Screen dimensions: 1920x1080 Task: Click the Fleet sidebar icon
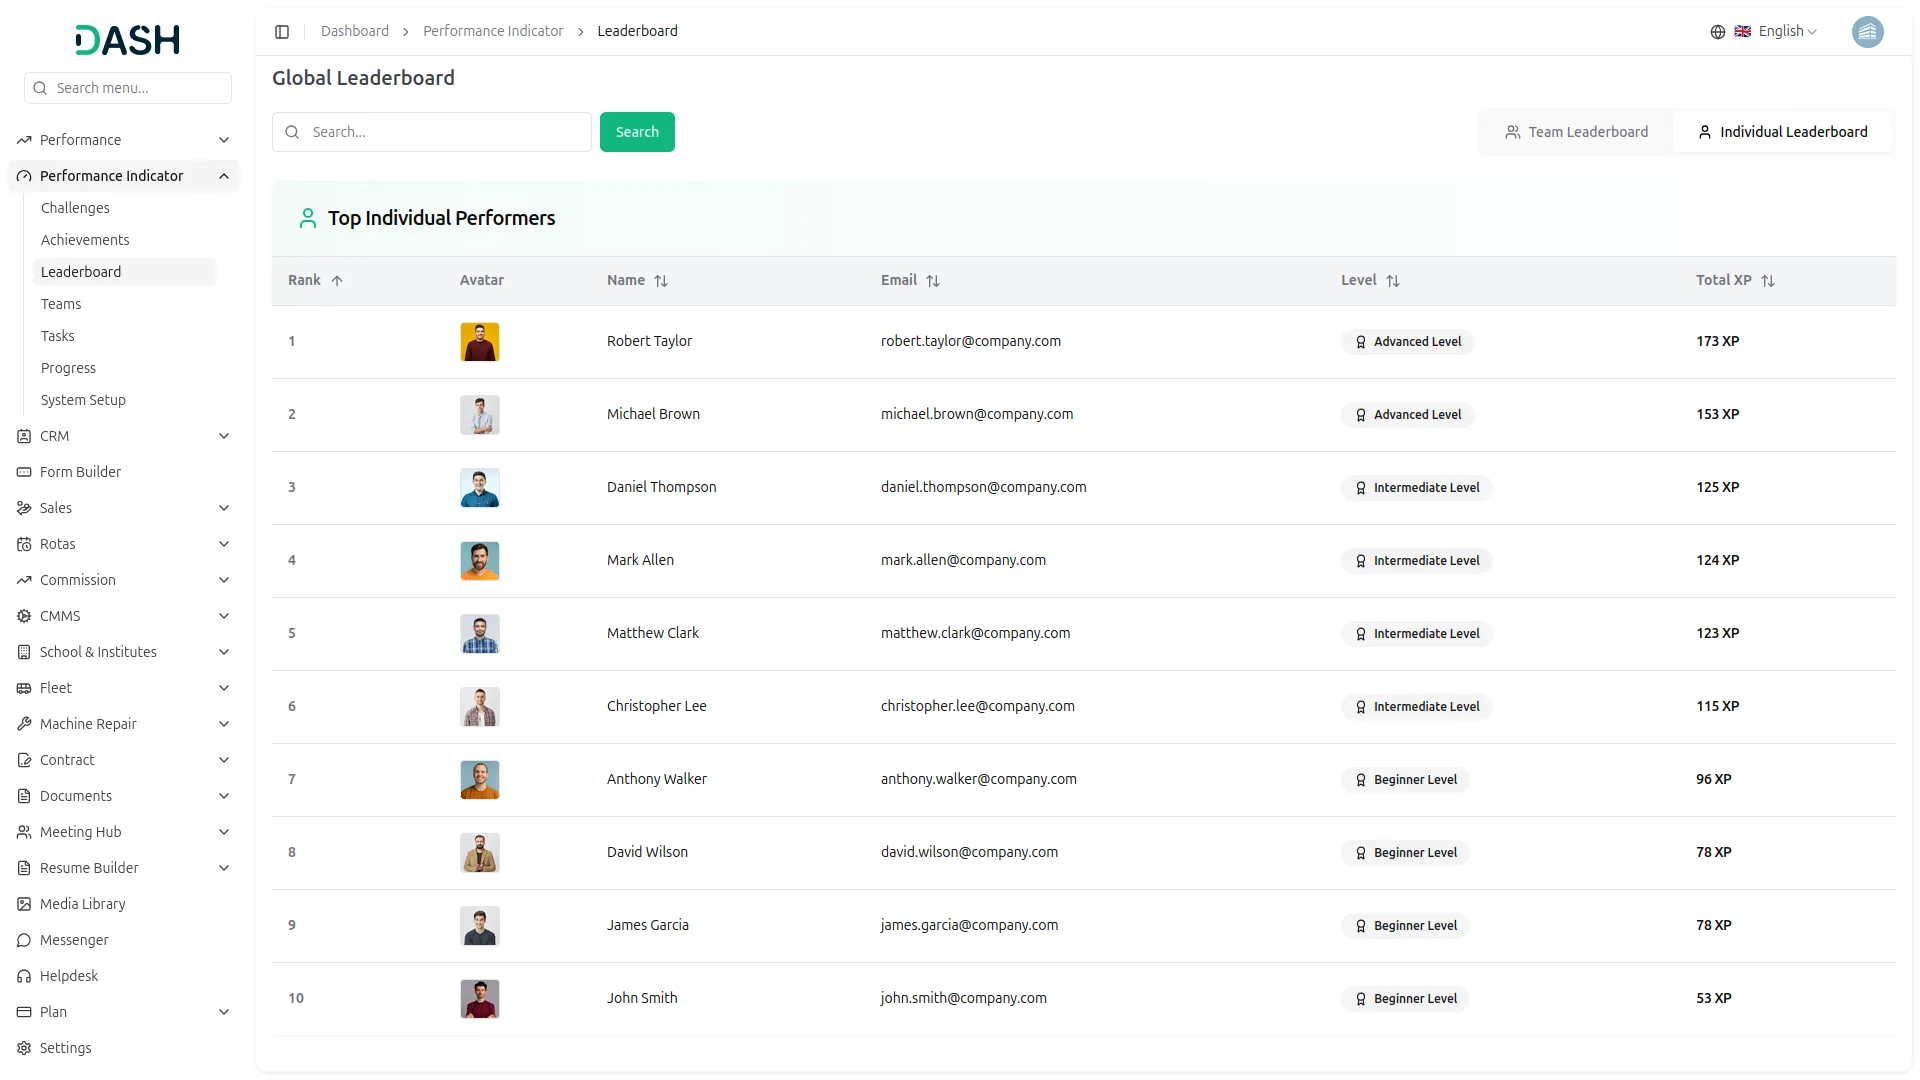tap(24, 688)
